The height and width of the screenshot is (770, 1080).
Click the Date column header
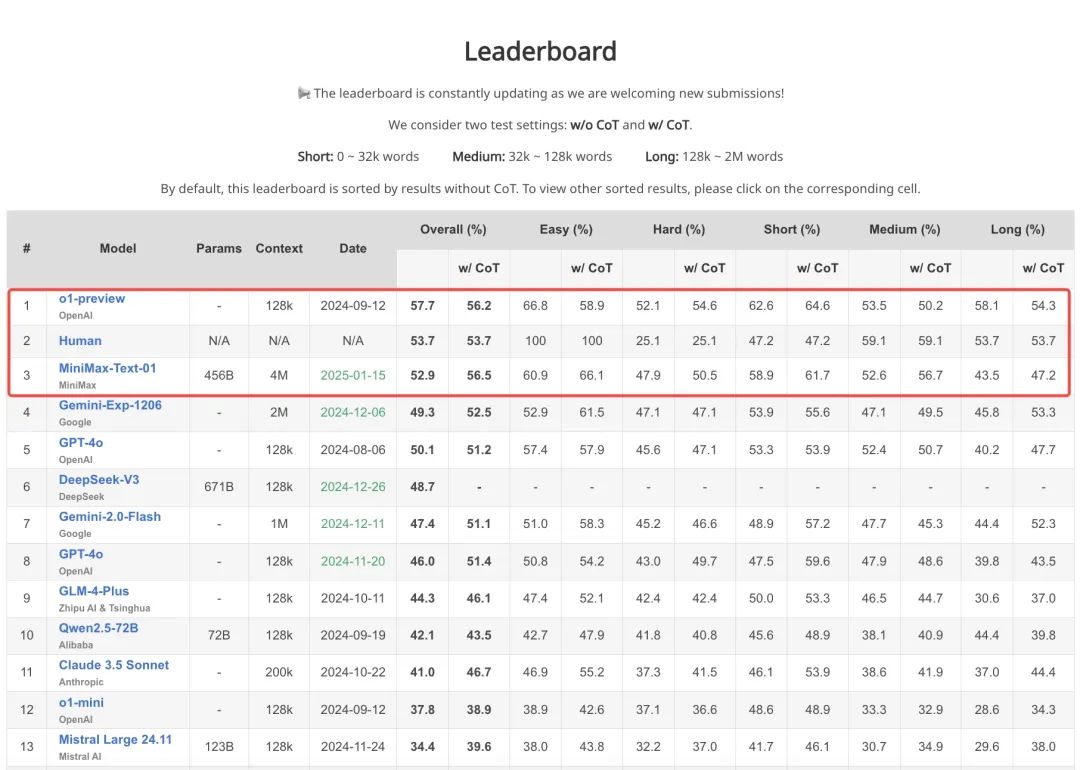[353, 249]
